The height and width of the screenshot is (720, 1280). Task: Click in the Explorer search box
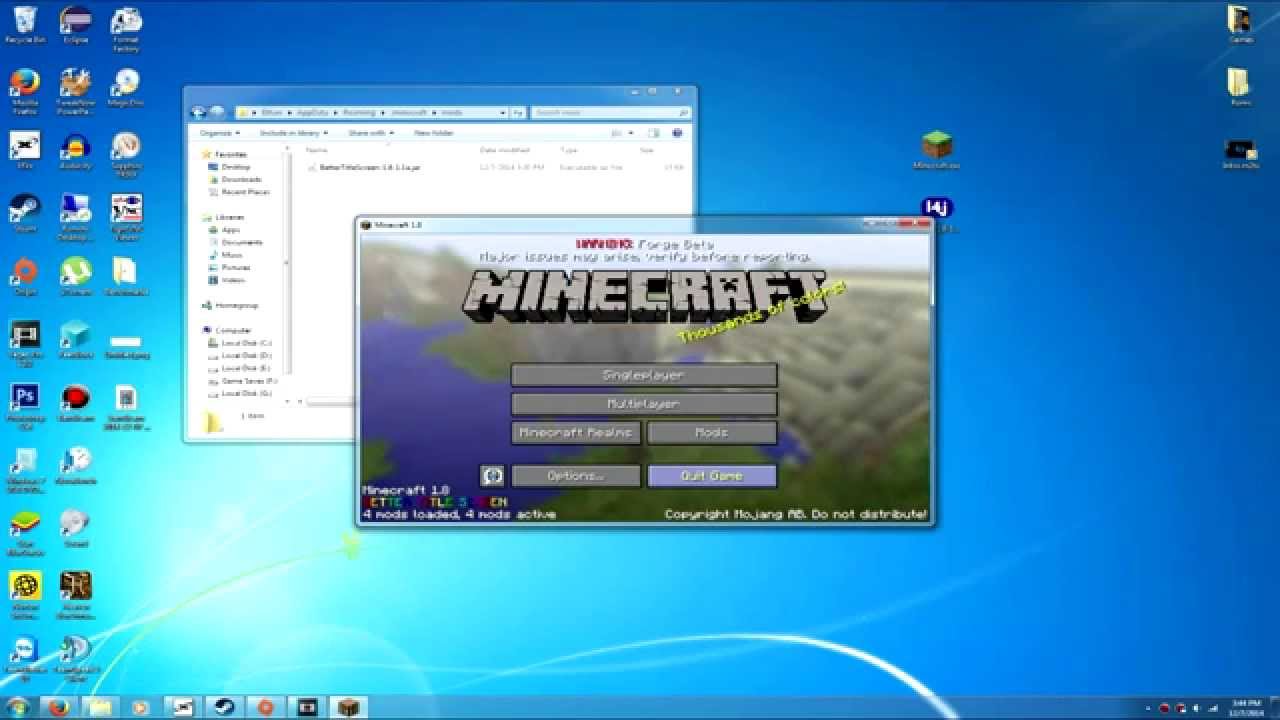pyautogui.click(x=610, y=113)
